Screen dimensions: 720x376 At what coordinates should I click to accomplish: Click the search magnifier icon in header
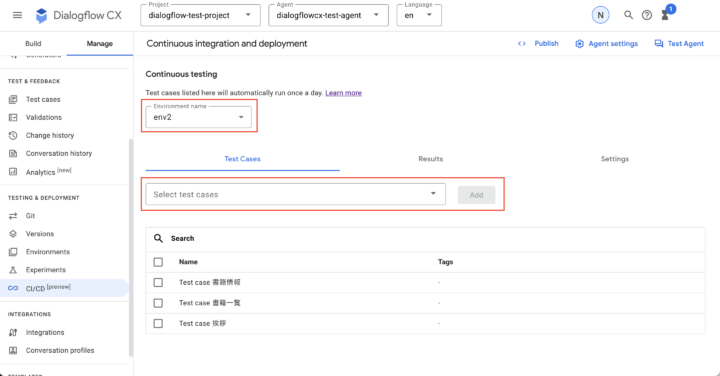click(628, 15)
